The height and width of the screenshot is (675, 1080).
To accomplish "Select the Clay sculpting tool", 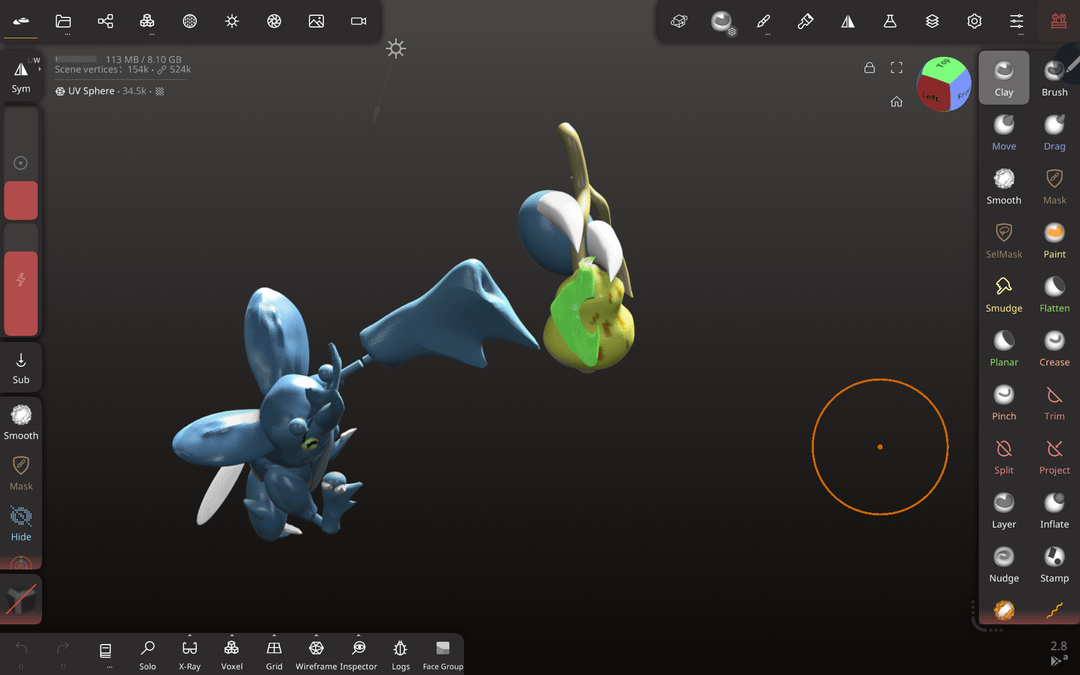I will (1004, 77).
